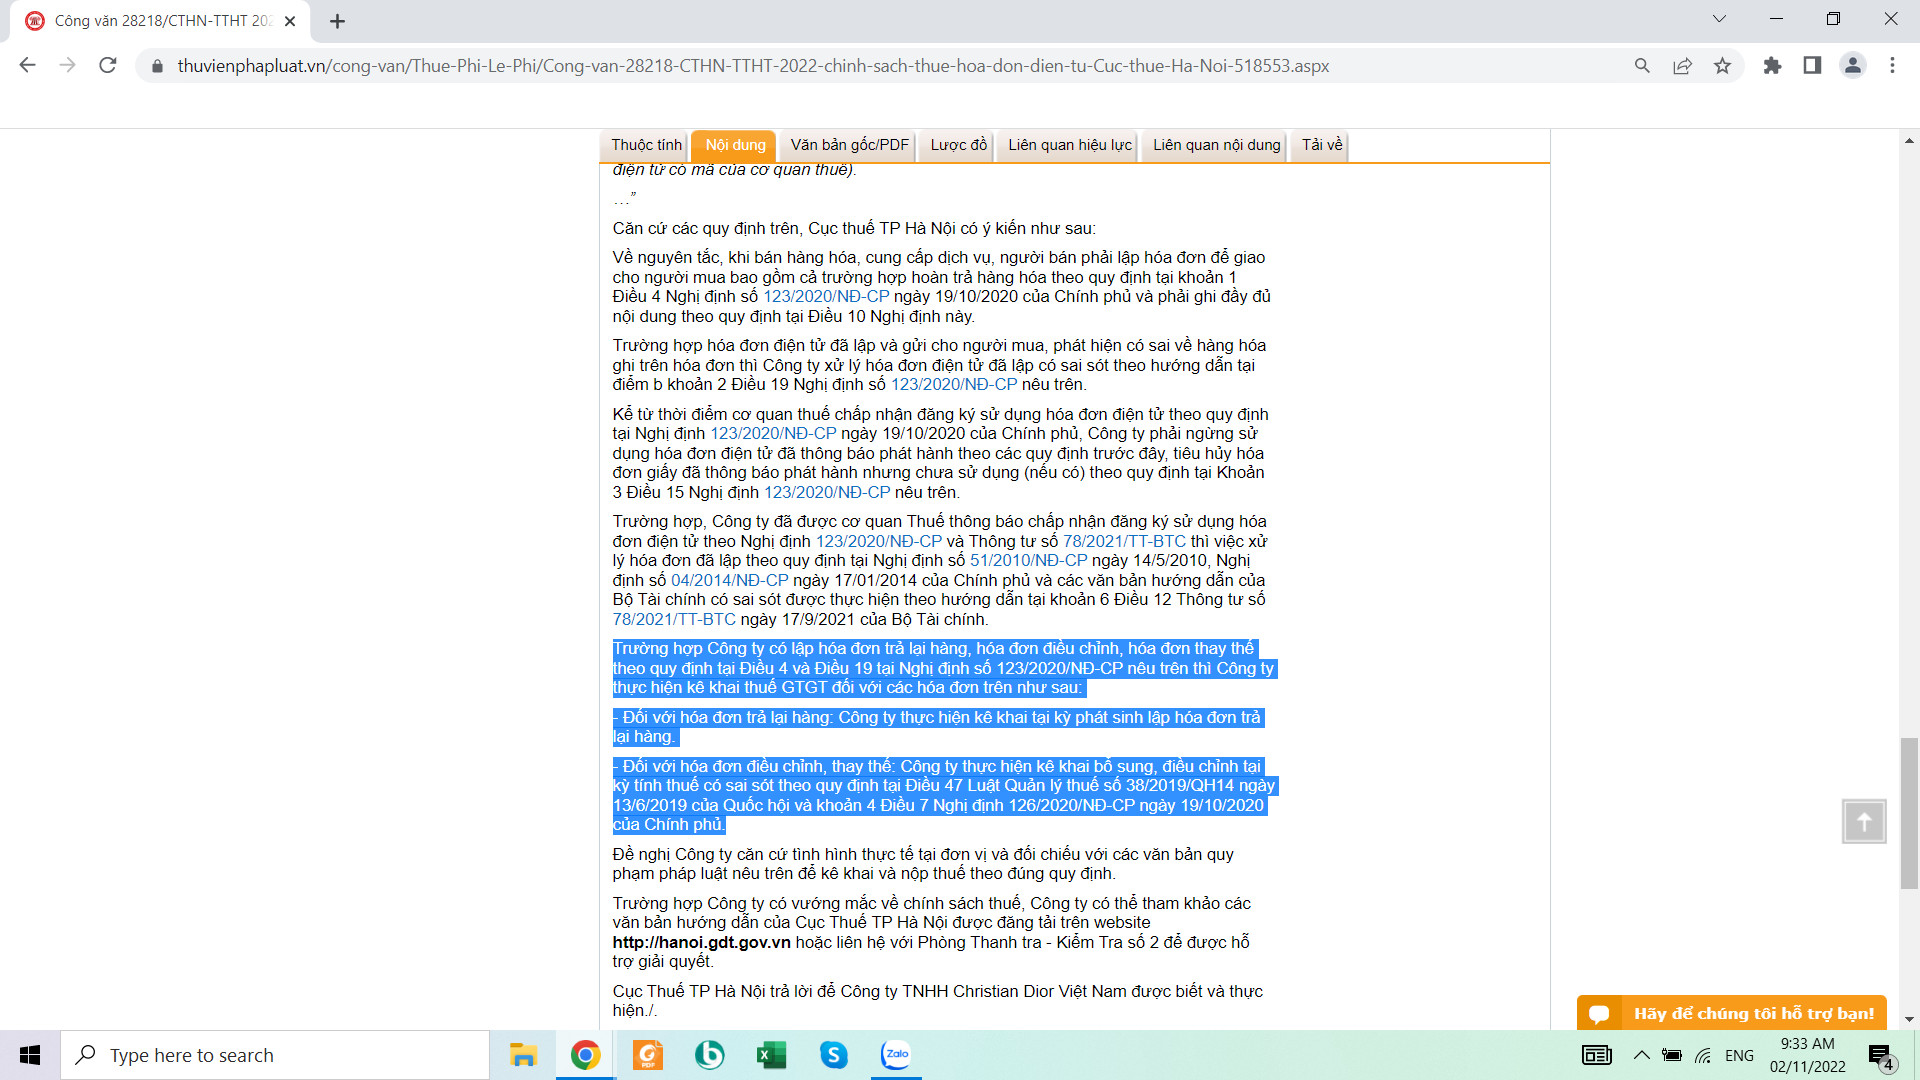Image resolution: width=1920 pixels, height=1080 pixels.
Task: Show hidden system tray icons
Action: 1642,1055
